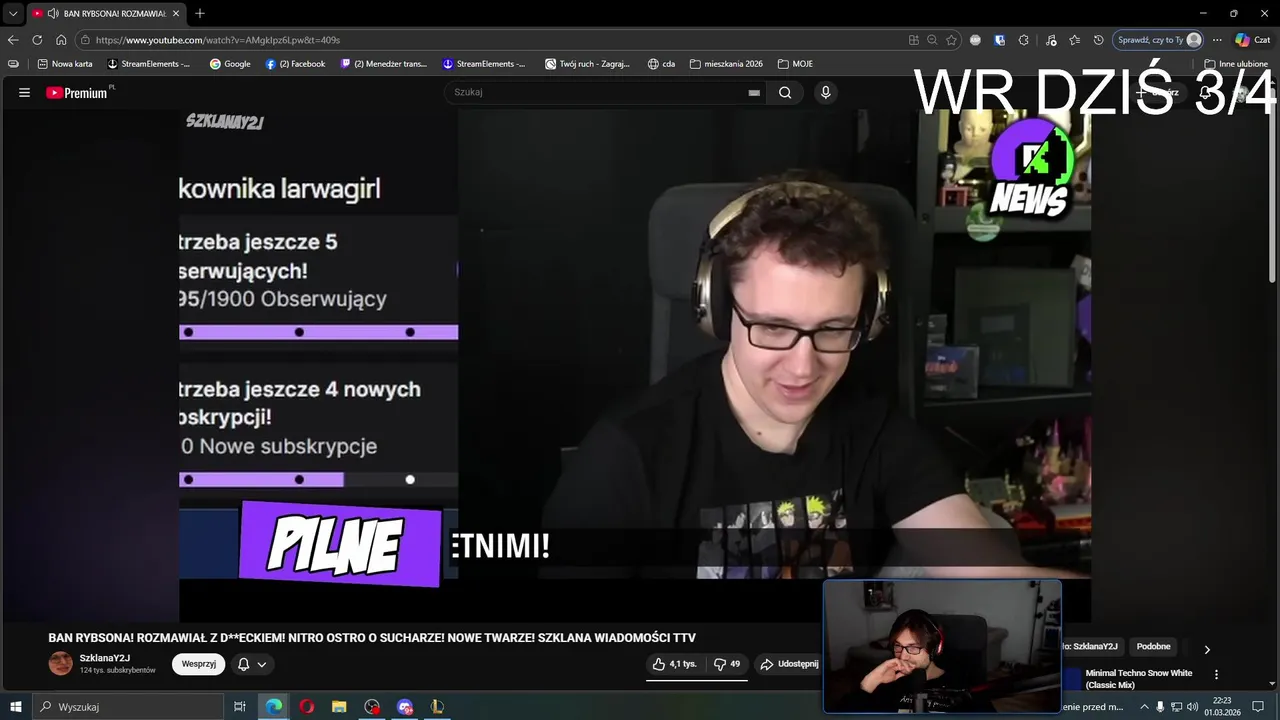
Task: Expand the mieszkania 2026 bookmarks folder
Action: pos(726,64)
